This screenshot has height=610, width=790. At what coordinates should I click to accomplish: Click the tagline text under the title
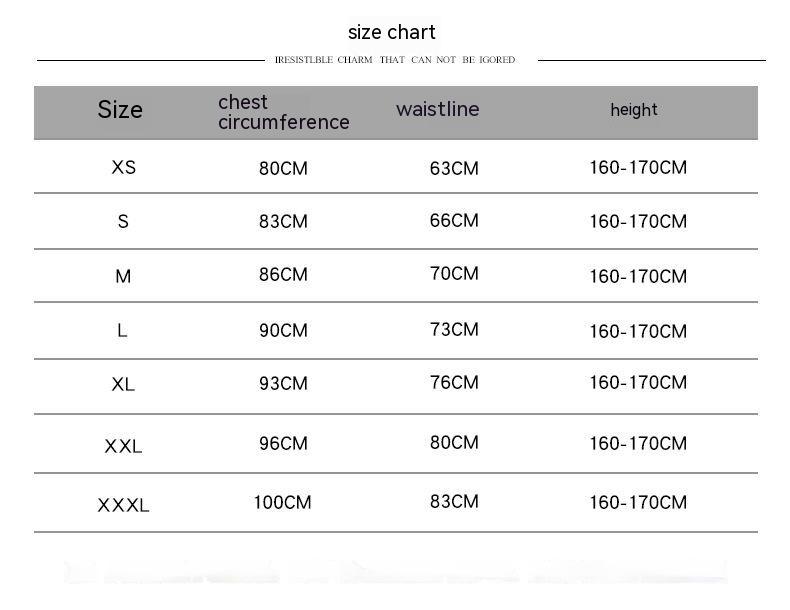click(395, 60)
